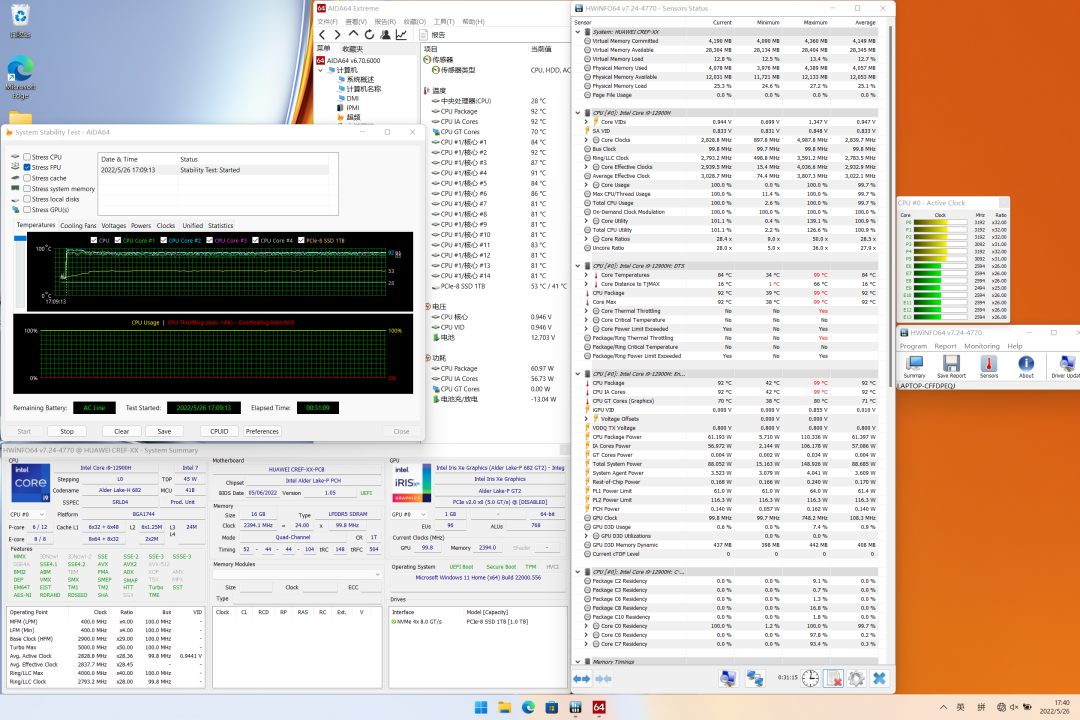1080x720 pixels.
Task: Click the Preferences button
Action: point(262,431)
